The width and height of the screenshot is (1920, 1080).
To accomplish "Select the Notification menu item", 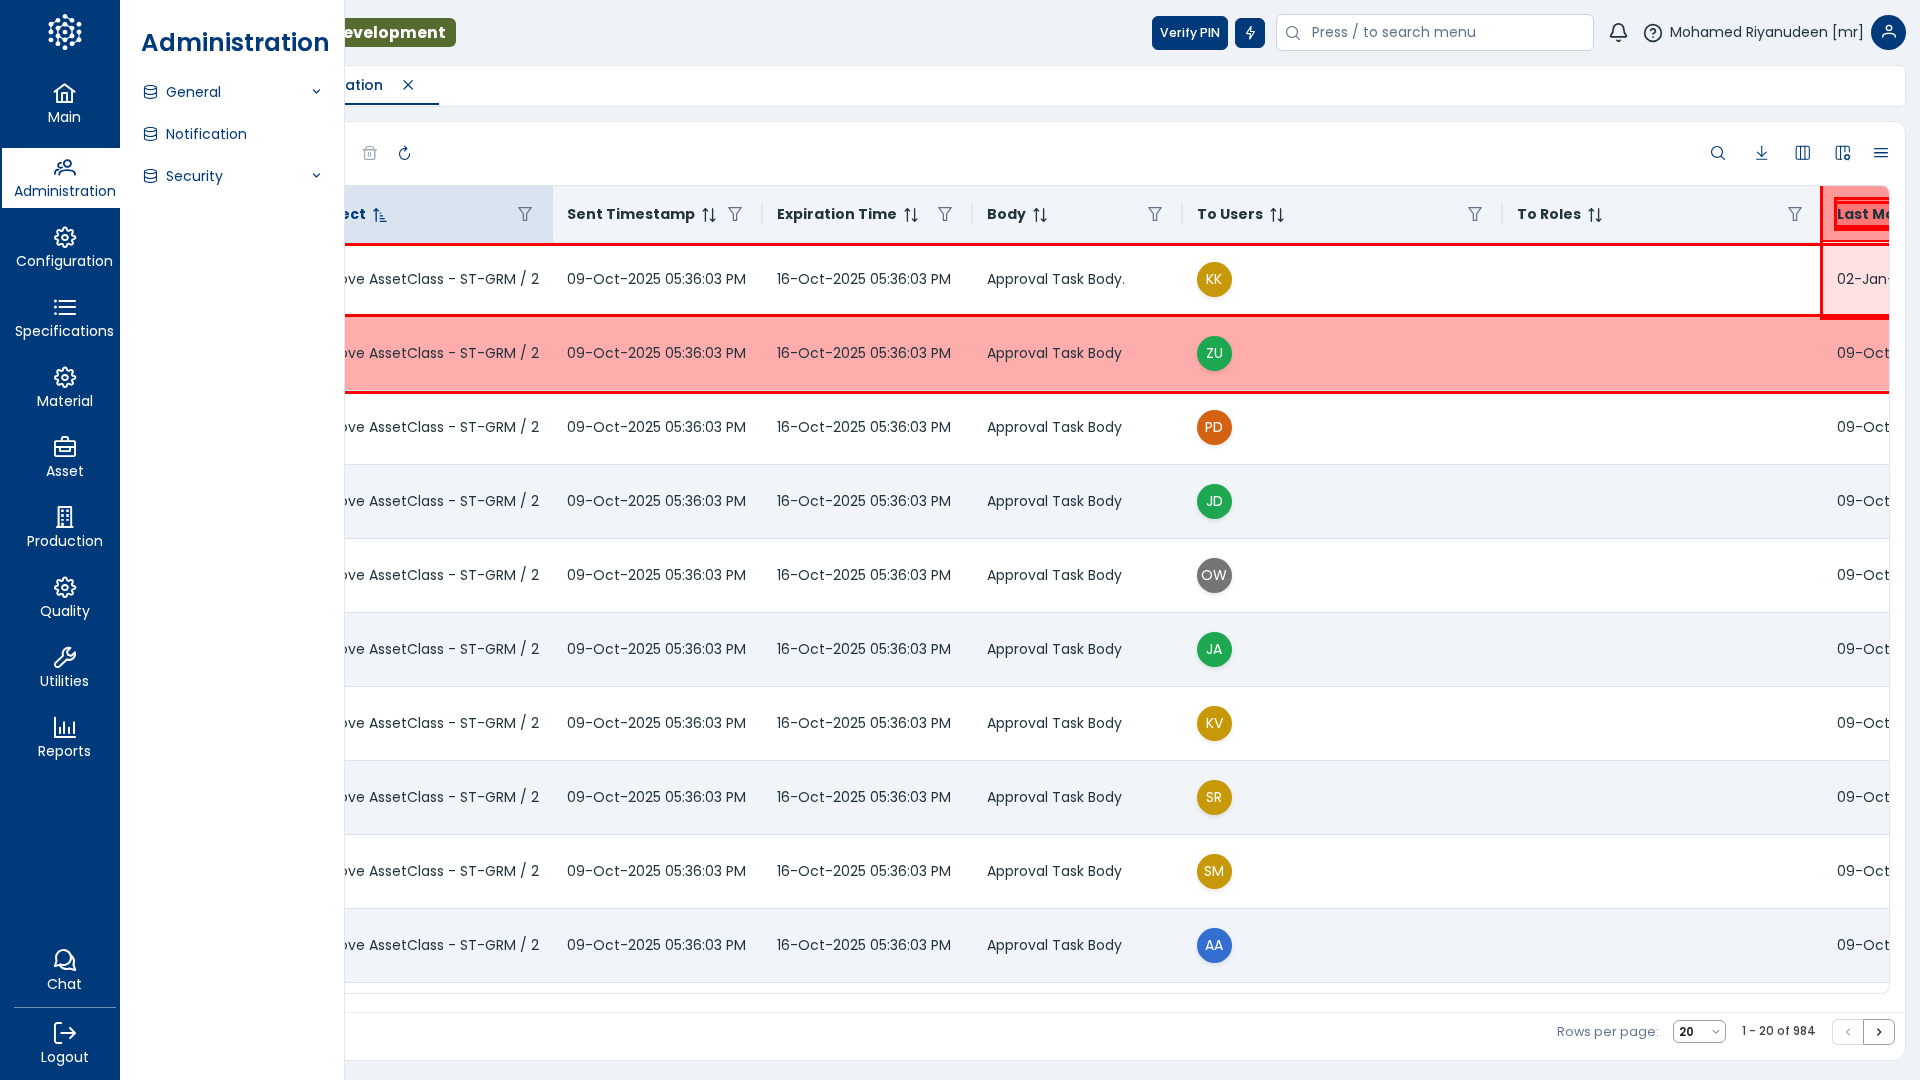I will pyautogui.click(x=206, y=134).
